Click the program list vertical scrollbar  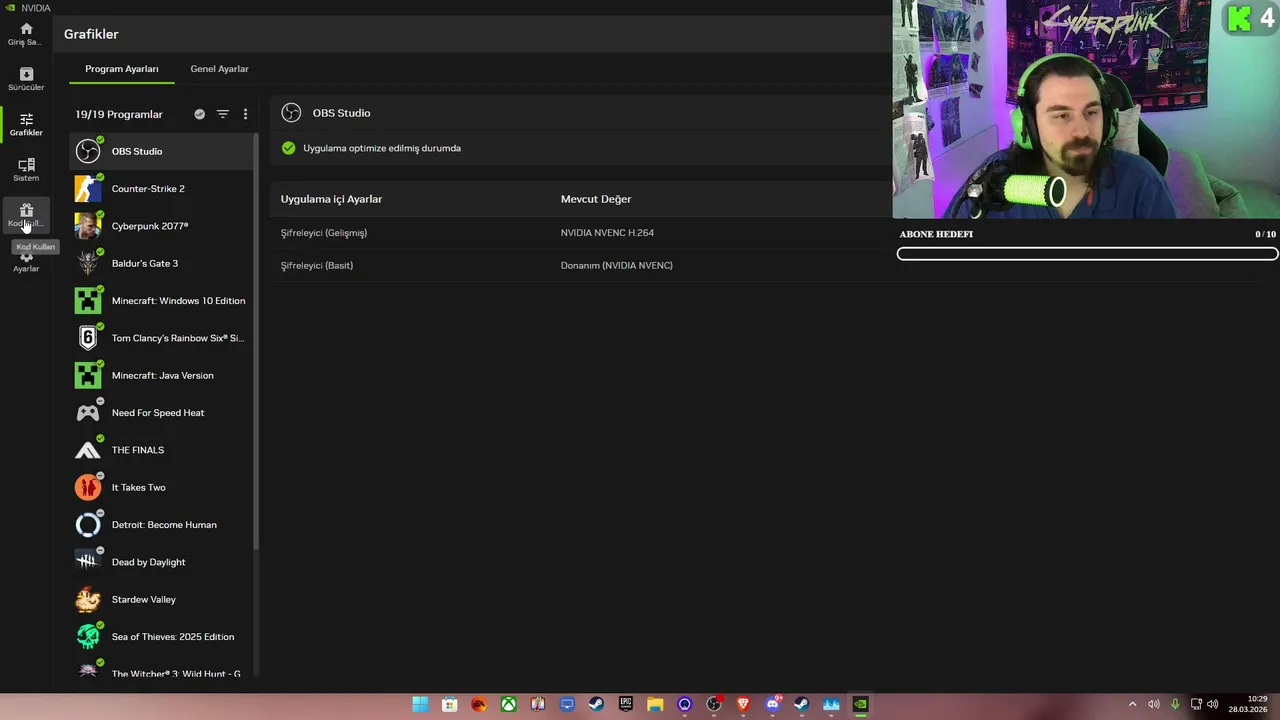point(256,340)
